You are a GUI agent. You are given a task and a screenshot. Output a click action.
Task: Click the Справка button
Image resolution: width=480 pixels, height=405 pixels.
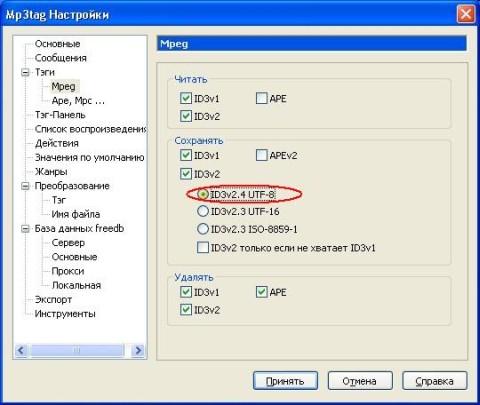(435, 381)
